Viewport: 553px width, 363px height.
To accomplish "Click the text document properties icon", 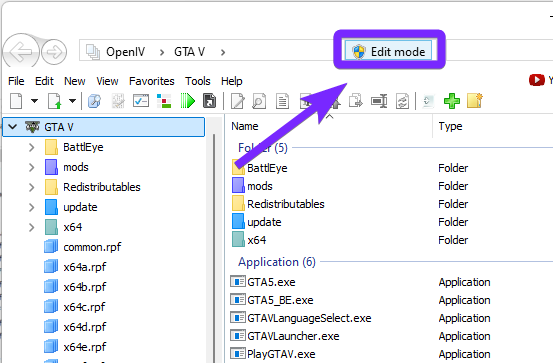I will tap(282, 101).
